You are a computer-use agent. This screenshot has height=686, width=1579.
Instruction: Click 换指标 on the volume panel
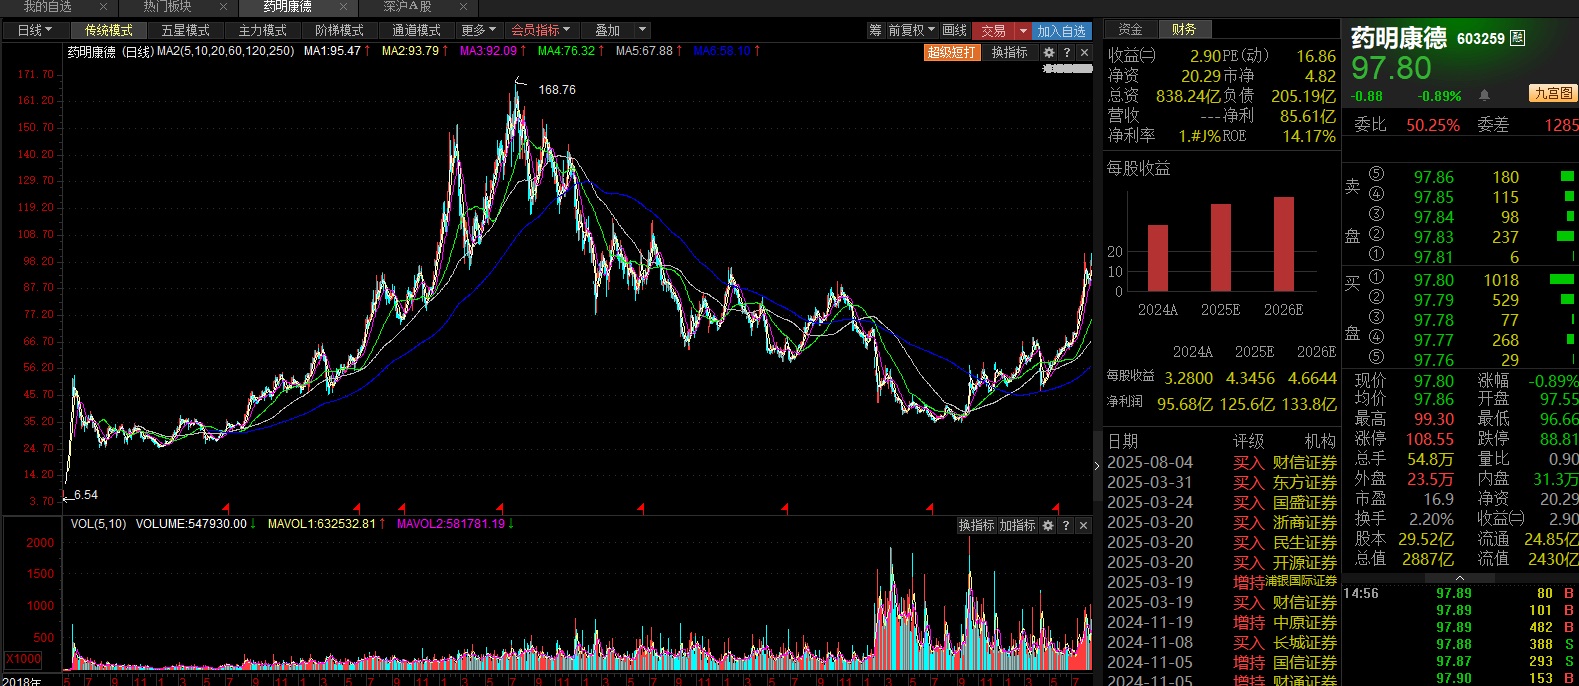(977, 525)
